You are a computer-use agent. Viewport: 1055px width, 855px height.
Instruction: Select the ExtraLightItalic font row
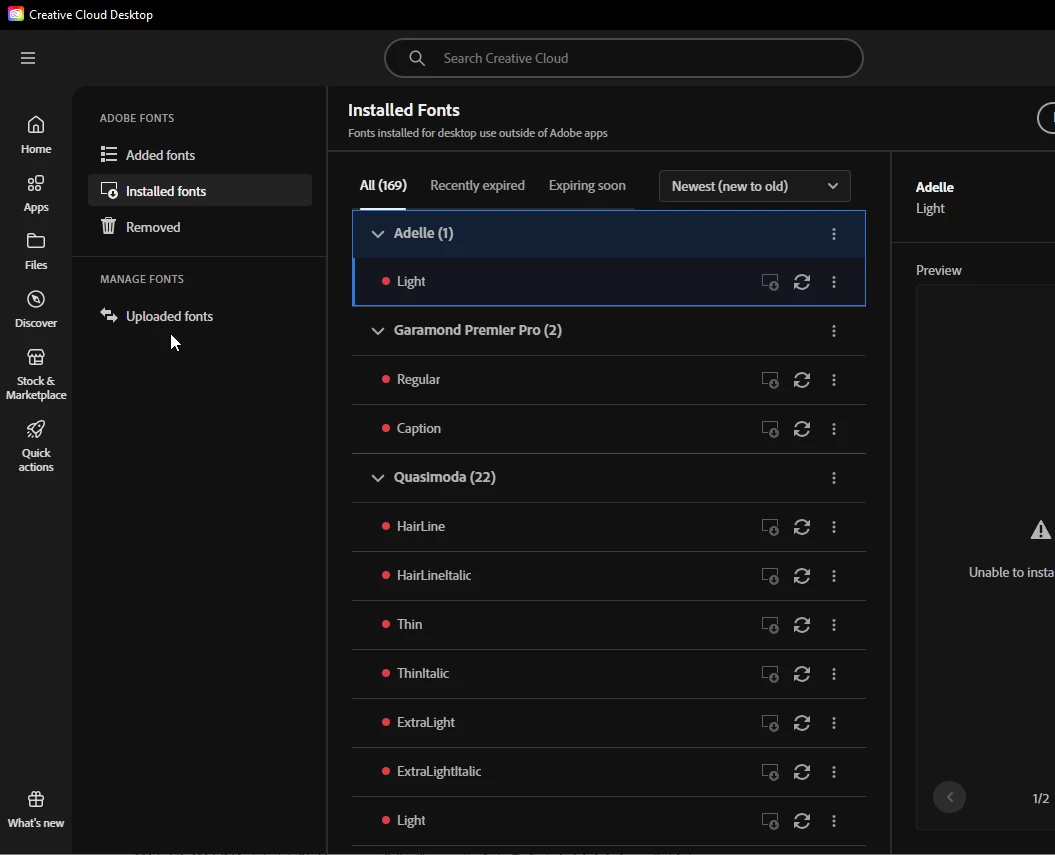point(608,772)
